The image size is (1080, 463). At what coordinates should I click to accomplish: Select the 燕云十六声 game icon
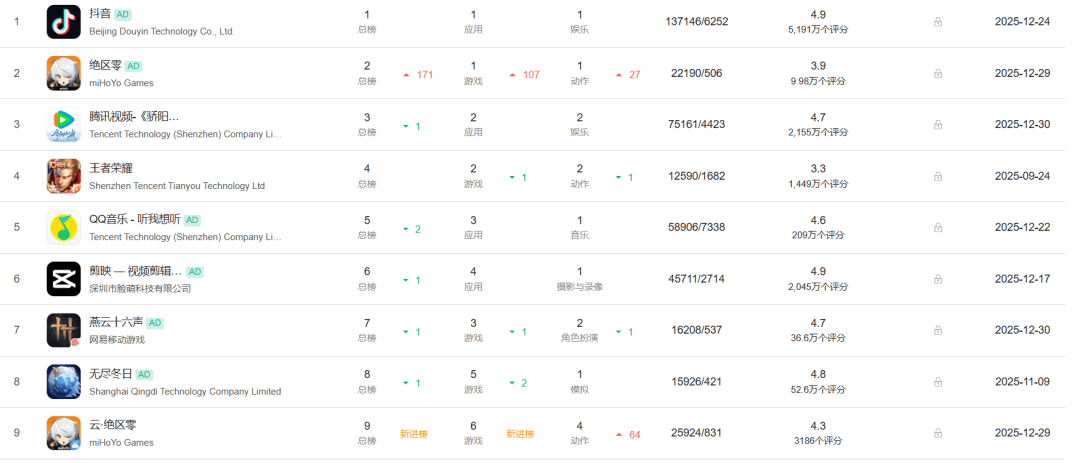(63, 330)
